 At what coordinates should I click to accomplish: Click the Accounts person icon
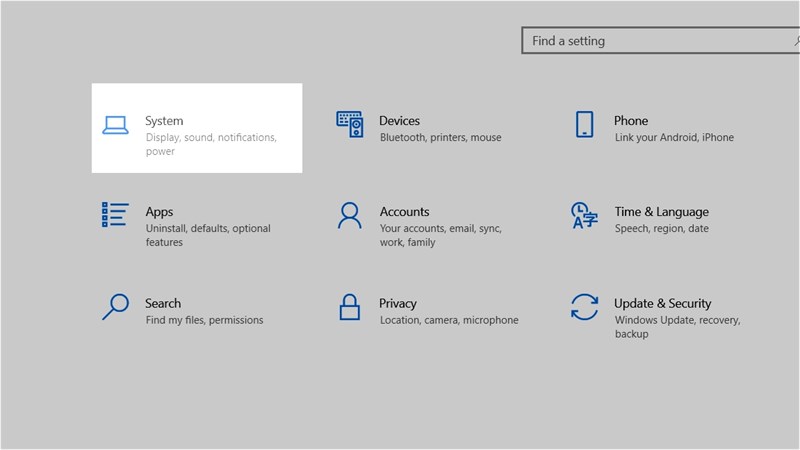coord(349,215)
